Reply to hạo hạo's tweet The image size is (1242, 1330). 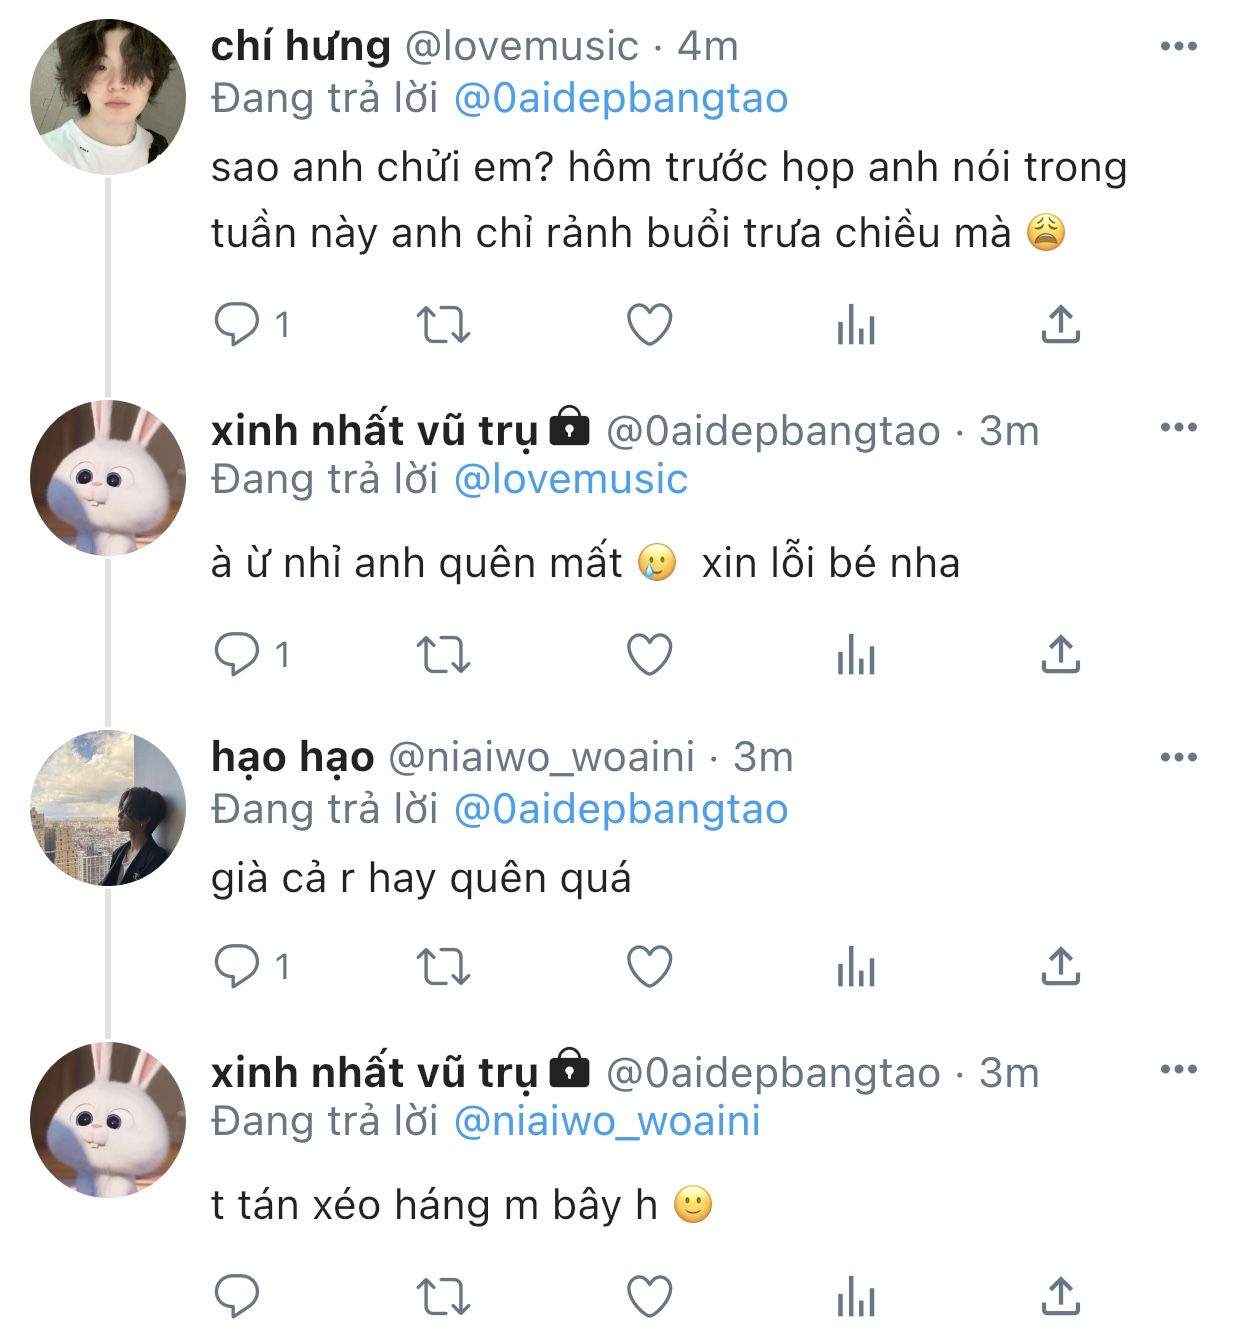click(237, 967)
